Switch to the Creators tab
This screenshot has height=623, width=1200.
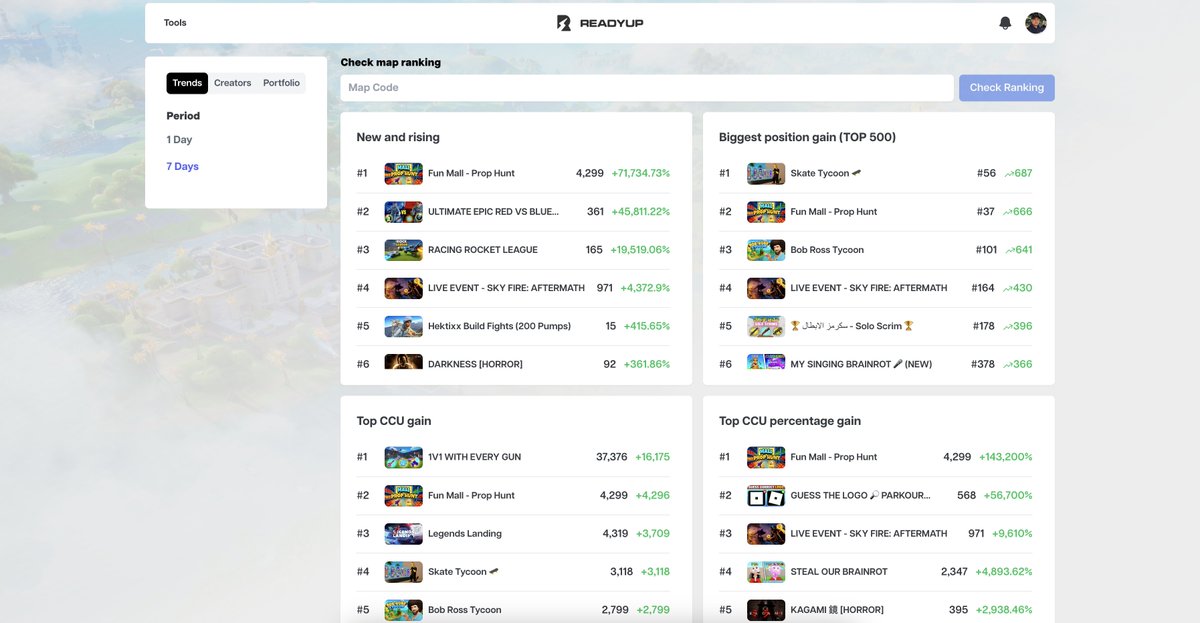tap(232, 82)
